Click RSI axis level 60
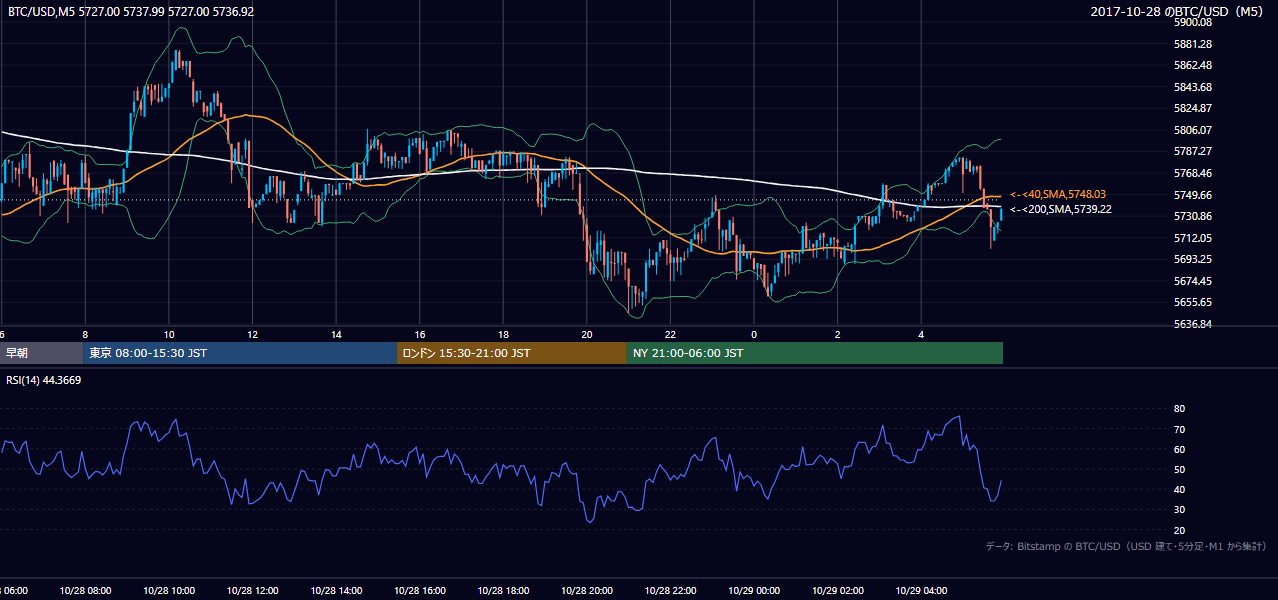 [1179, 449]
